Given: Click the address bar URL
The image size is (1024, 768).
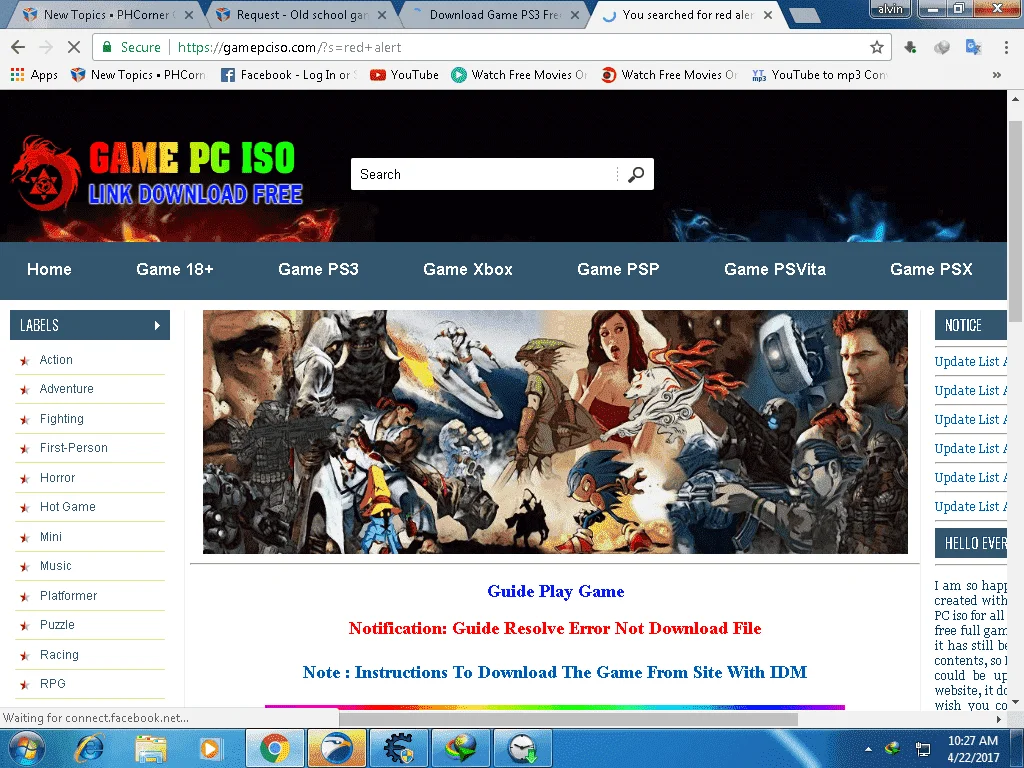Looking at the screenshot, I should (289, 47).
